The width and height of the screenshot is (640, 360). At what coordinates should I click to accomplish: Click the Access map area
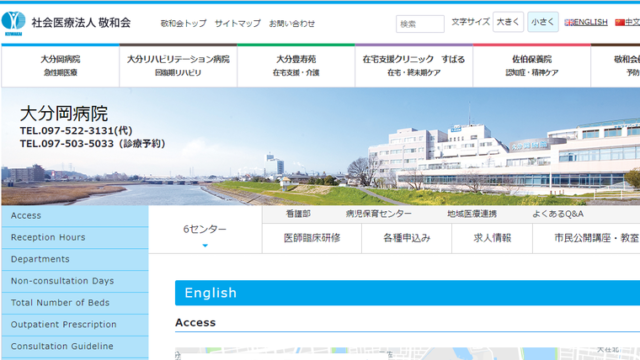click(407, 353)
